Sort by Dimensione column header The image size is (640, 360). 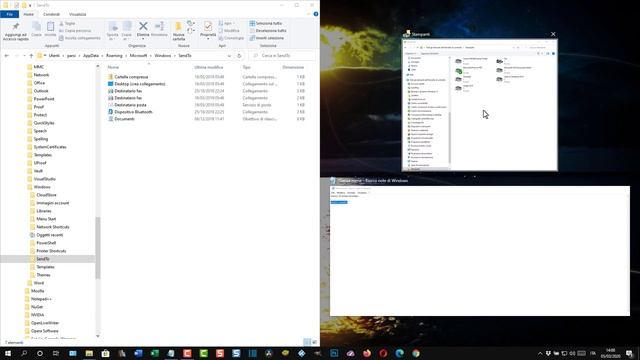[293, 67]
